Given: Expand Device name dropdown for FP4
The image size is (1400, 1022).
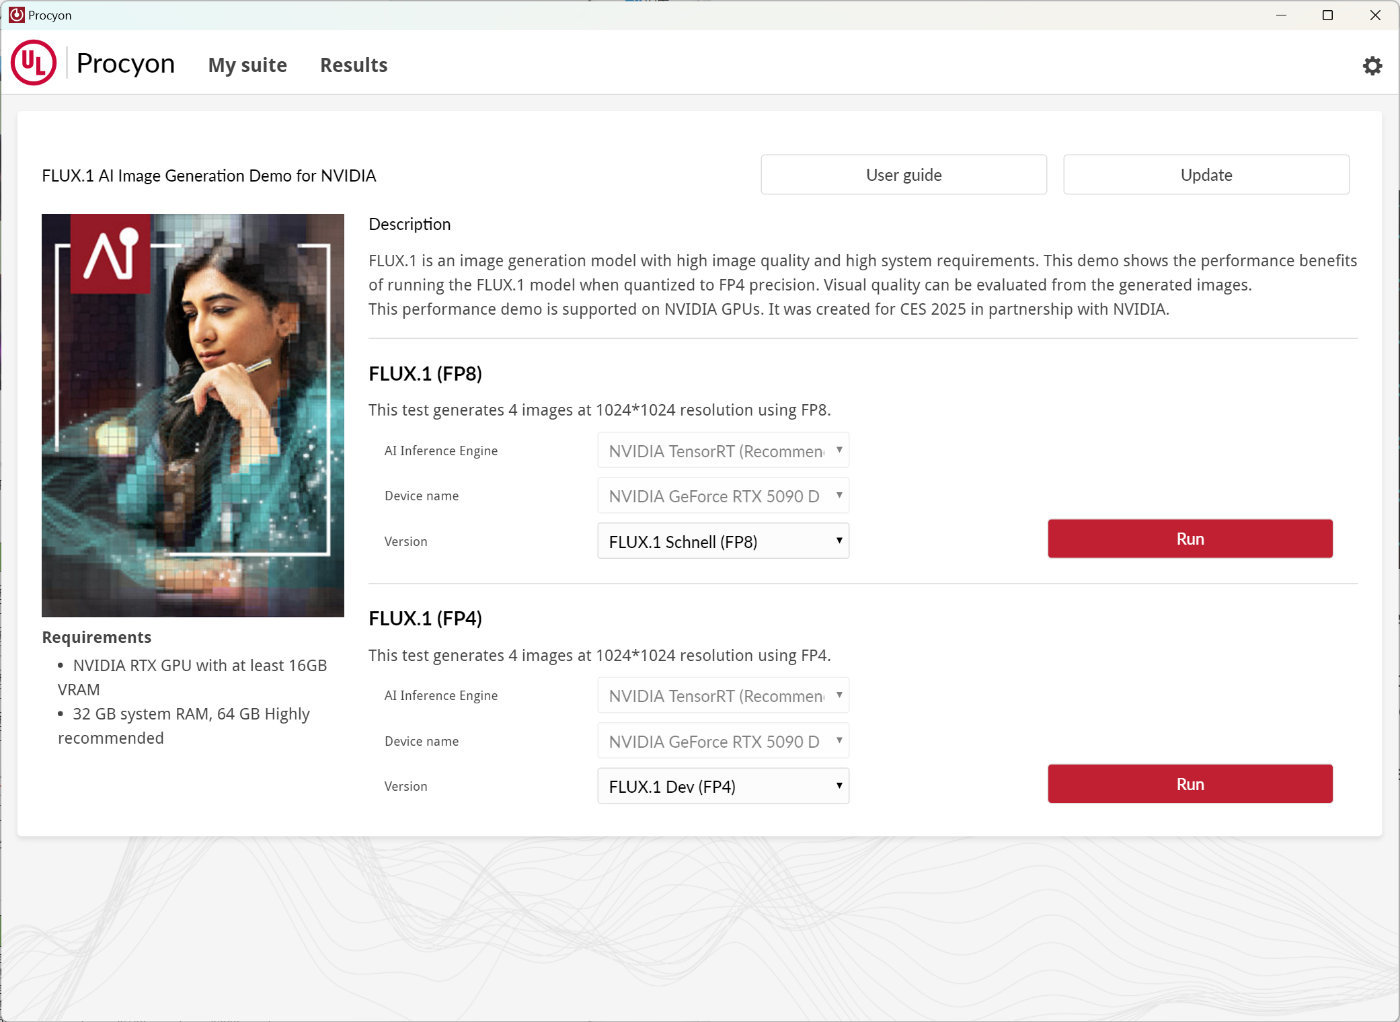Looking at the screenshot, I should click(x=723, y=741).
